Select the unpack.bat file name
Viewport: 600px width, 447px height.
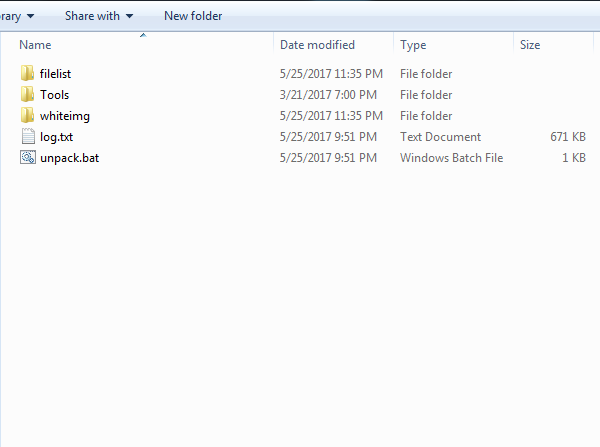[69, 158]
